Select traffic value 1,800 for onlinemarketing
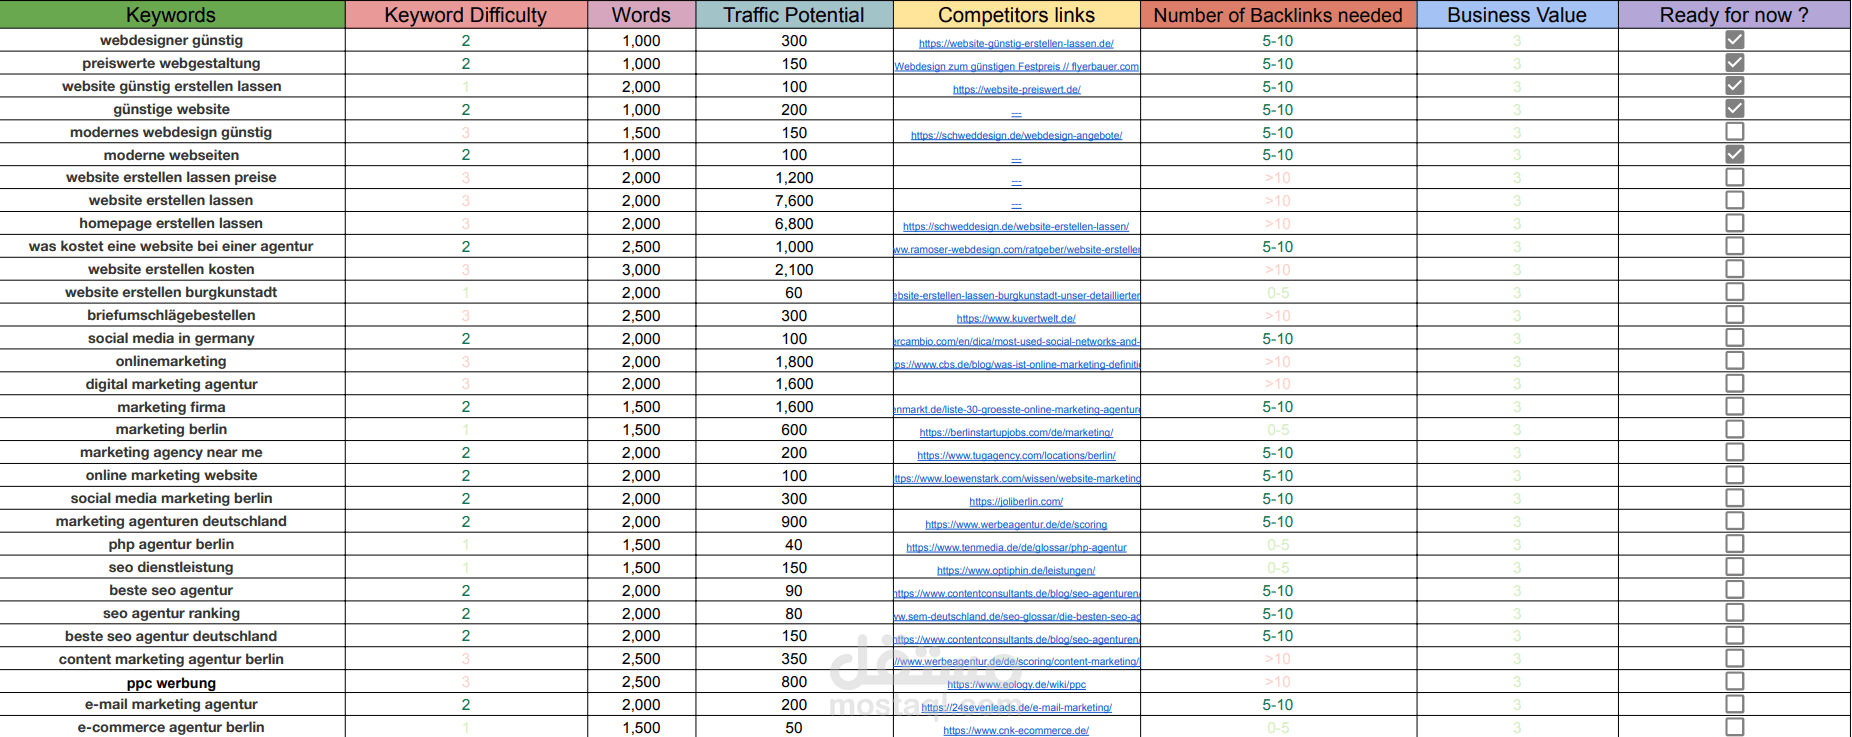 (794, 361)
